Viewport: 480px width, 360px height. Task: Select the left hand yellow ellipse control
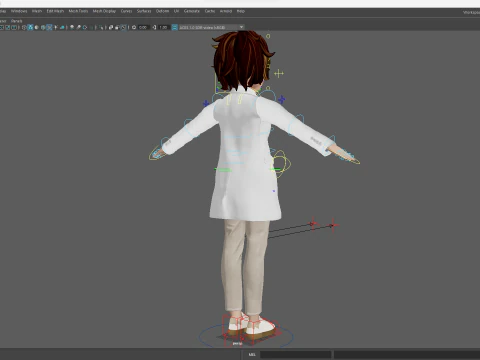pos(156,153)
